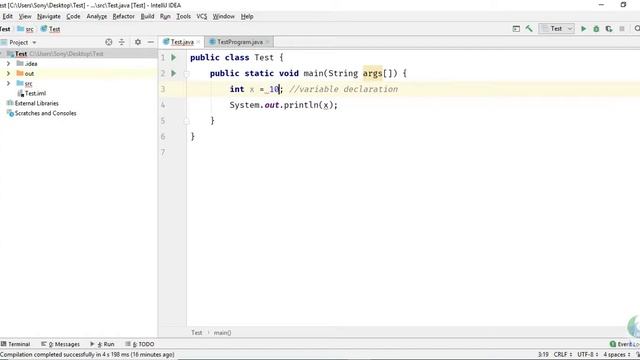640x360 pixels.
Task: Place cursor in println(x) line
Action: [x=284, y=105]
